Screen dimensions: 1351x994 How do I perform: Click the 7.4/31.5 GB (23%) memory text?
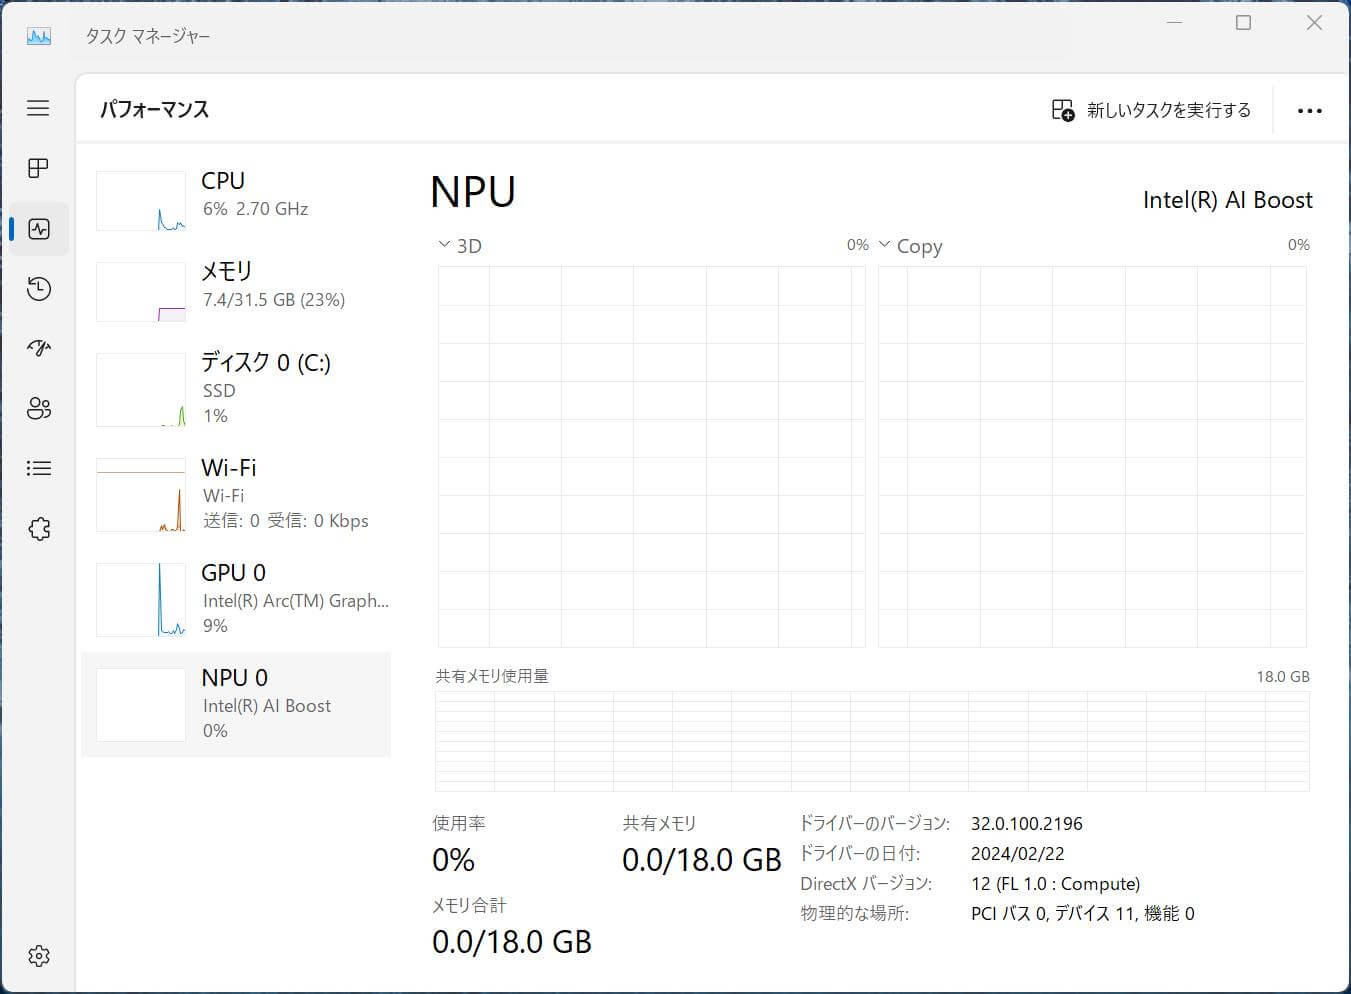273,300
